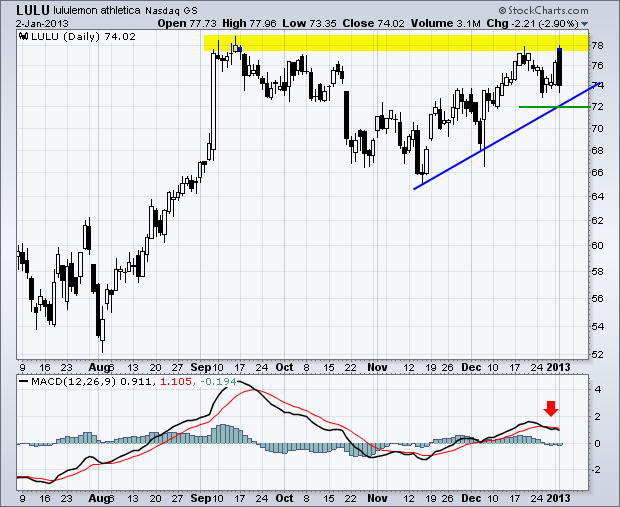This screenshot has width=620, height=507.
Task: Click the company name lululemon athletica
Action: [97, 10]
